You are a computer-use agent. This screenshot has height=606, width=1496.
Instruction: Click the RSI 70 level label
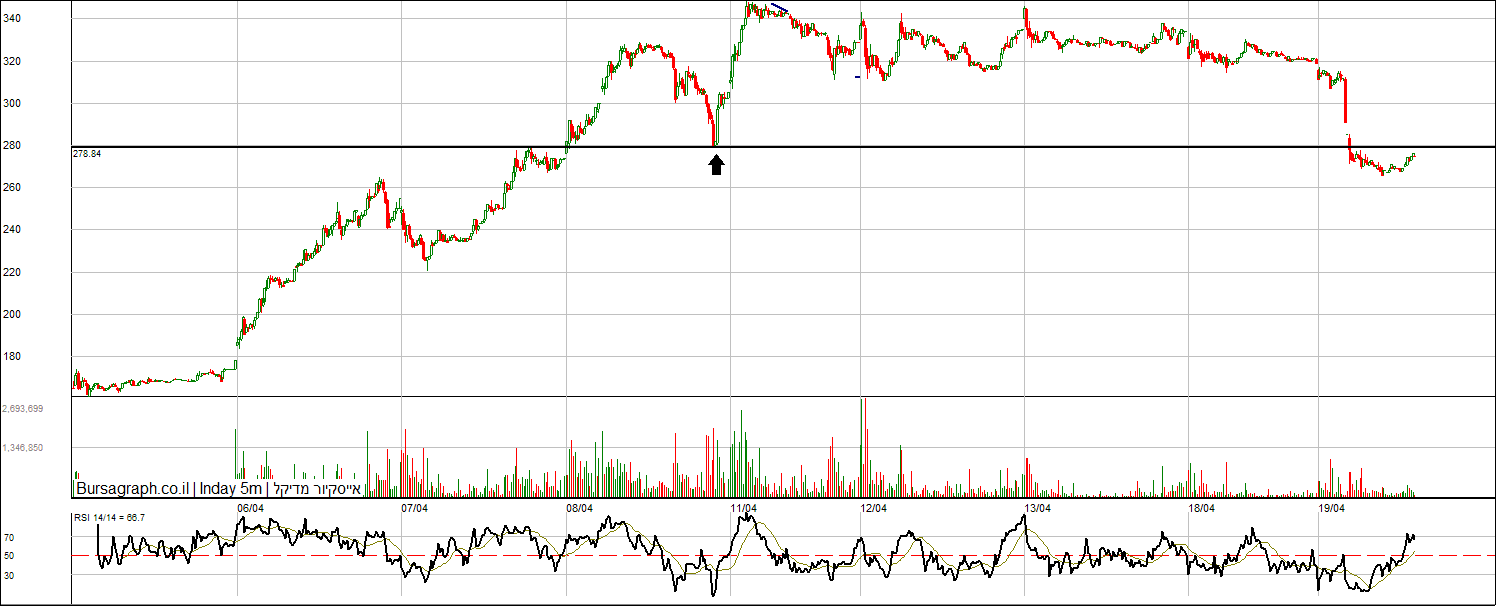click(9, 538)
